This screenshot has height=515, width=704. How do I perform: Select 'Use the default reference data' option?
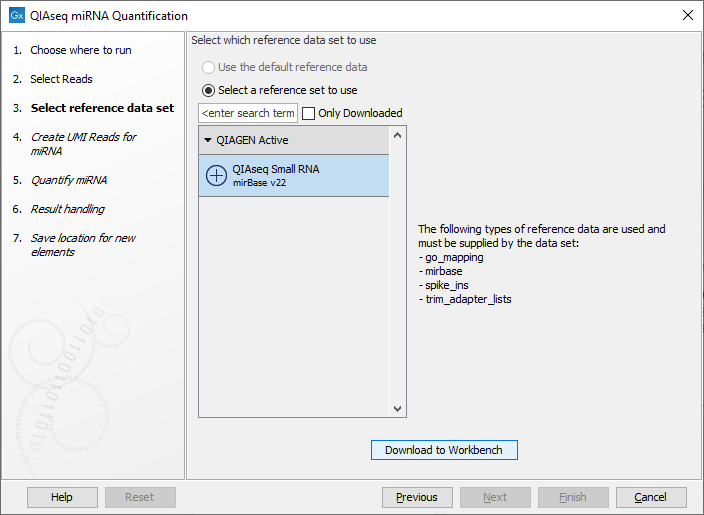click(208, 67)
